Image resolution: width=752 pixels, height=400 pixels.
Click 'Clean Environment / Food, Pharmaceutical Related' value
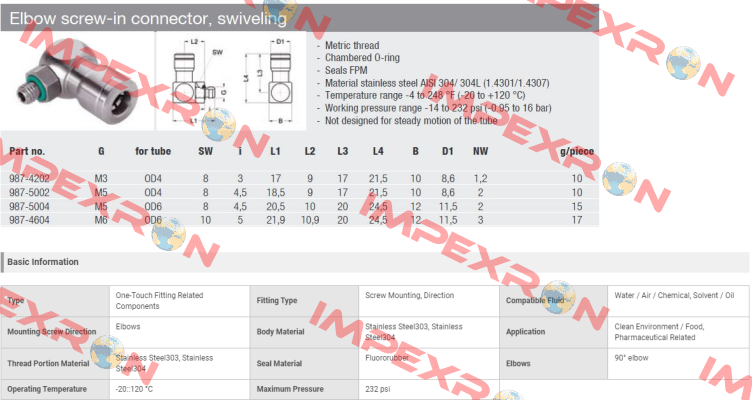[x=659, y=332]
